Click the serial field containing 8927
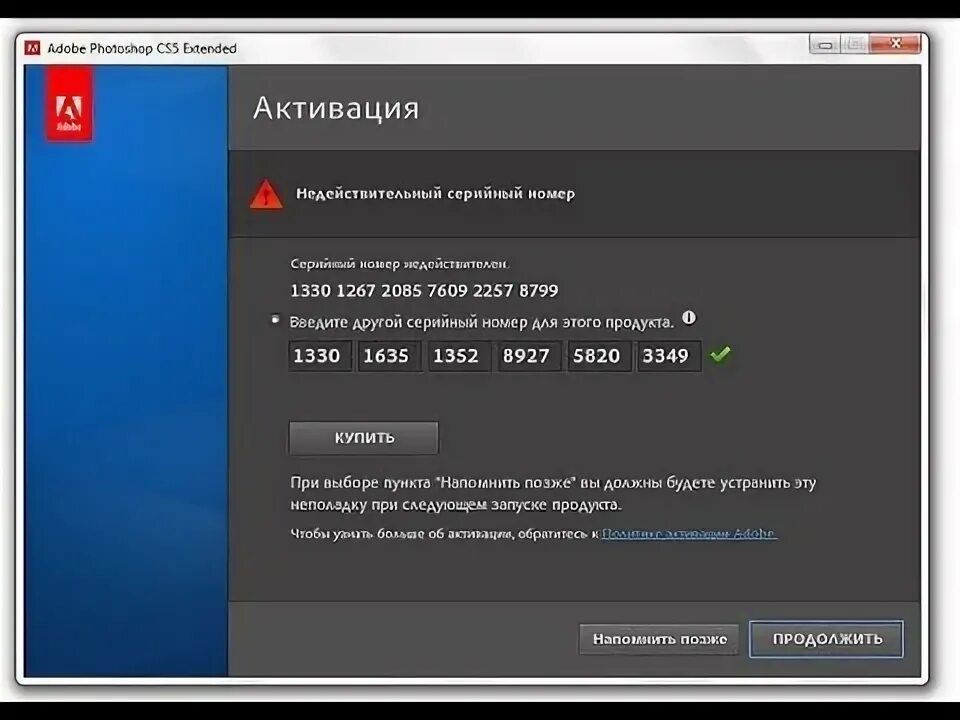Image resolution: width=960 pixels, height=720 pixels. click(529, 356)
